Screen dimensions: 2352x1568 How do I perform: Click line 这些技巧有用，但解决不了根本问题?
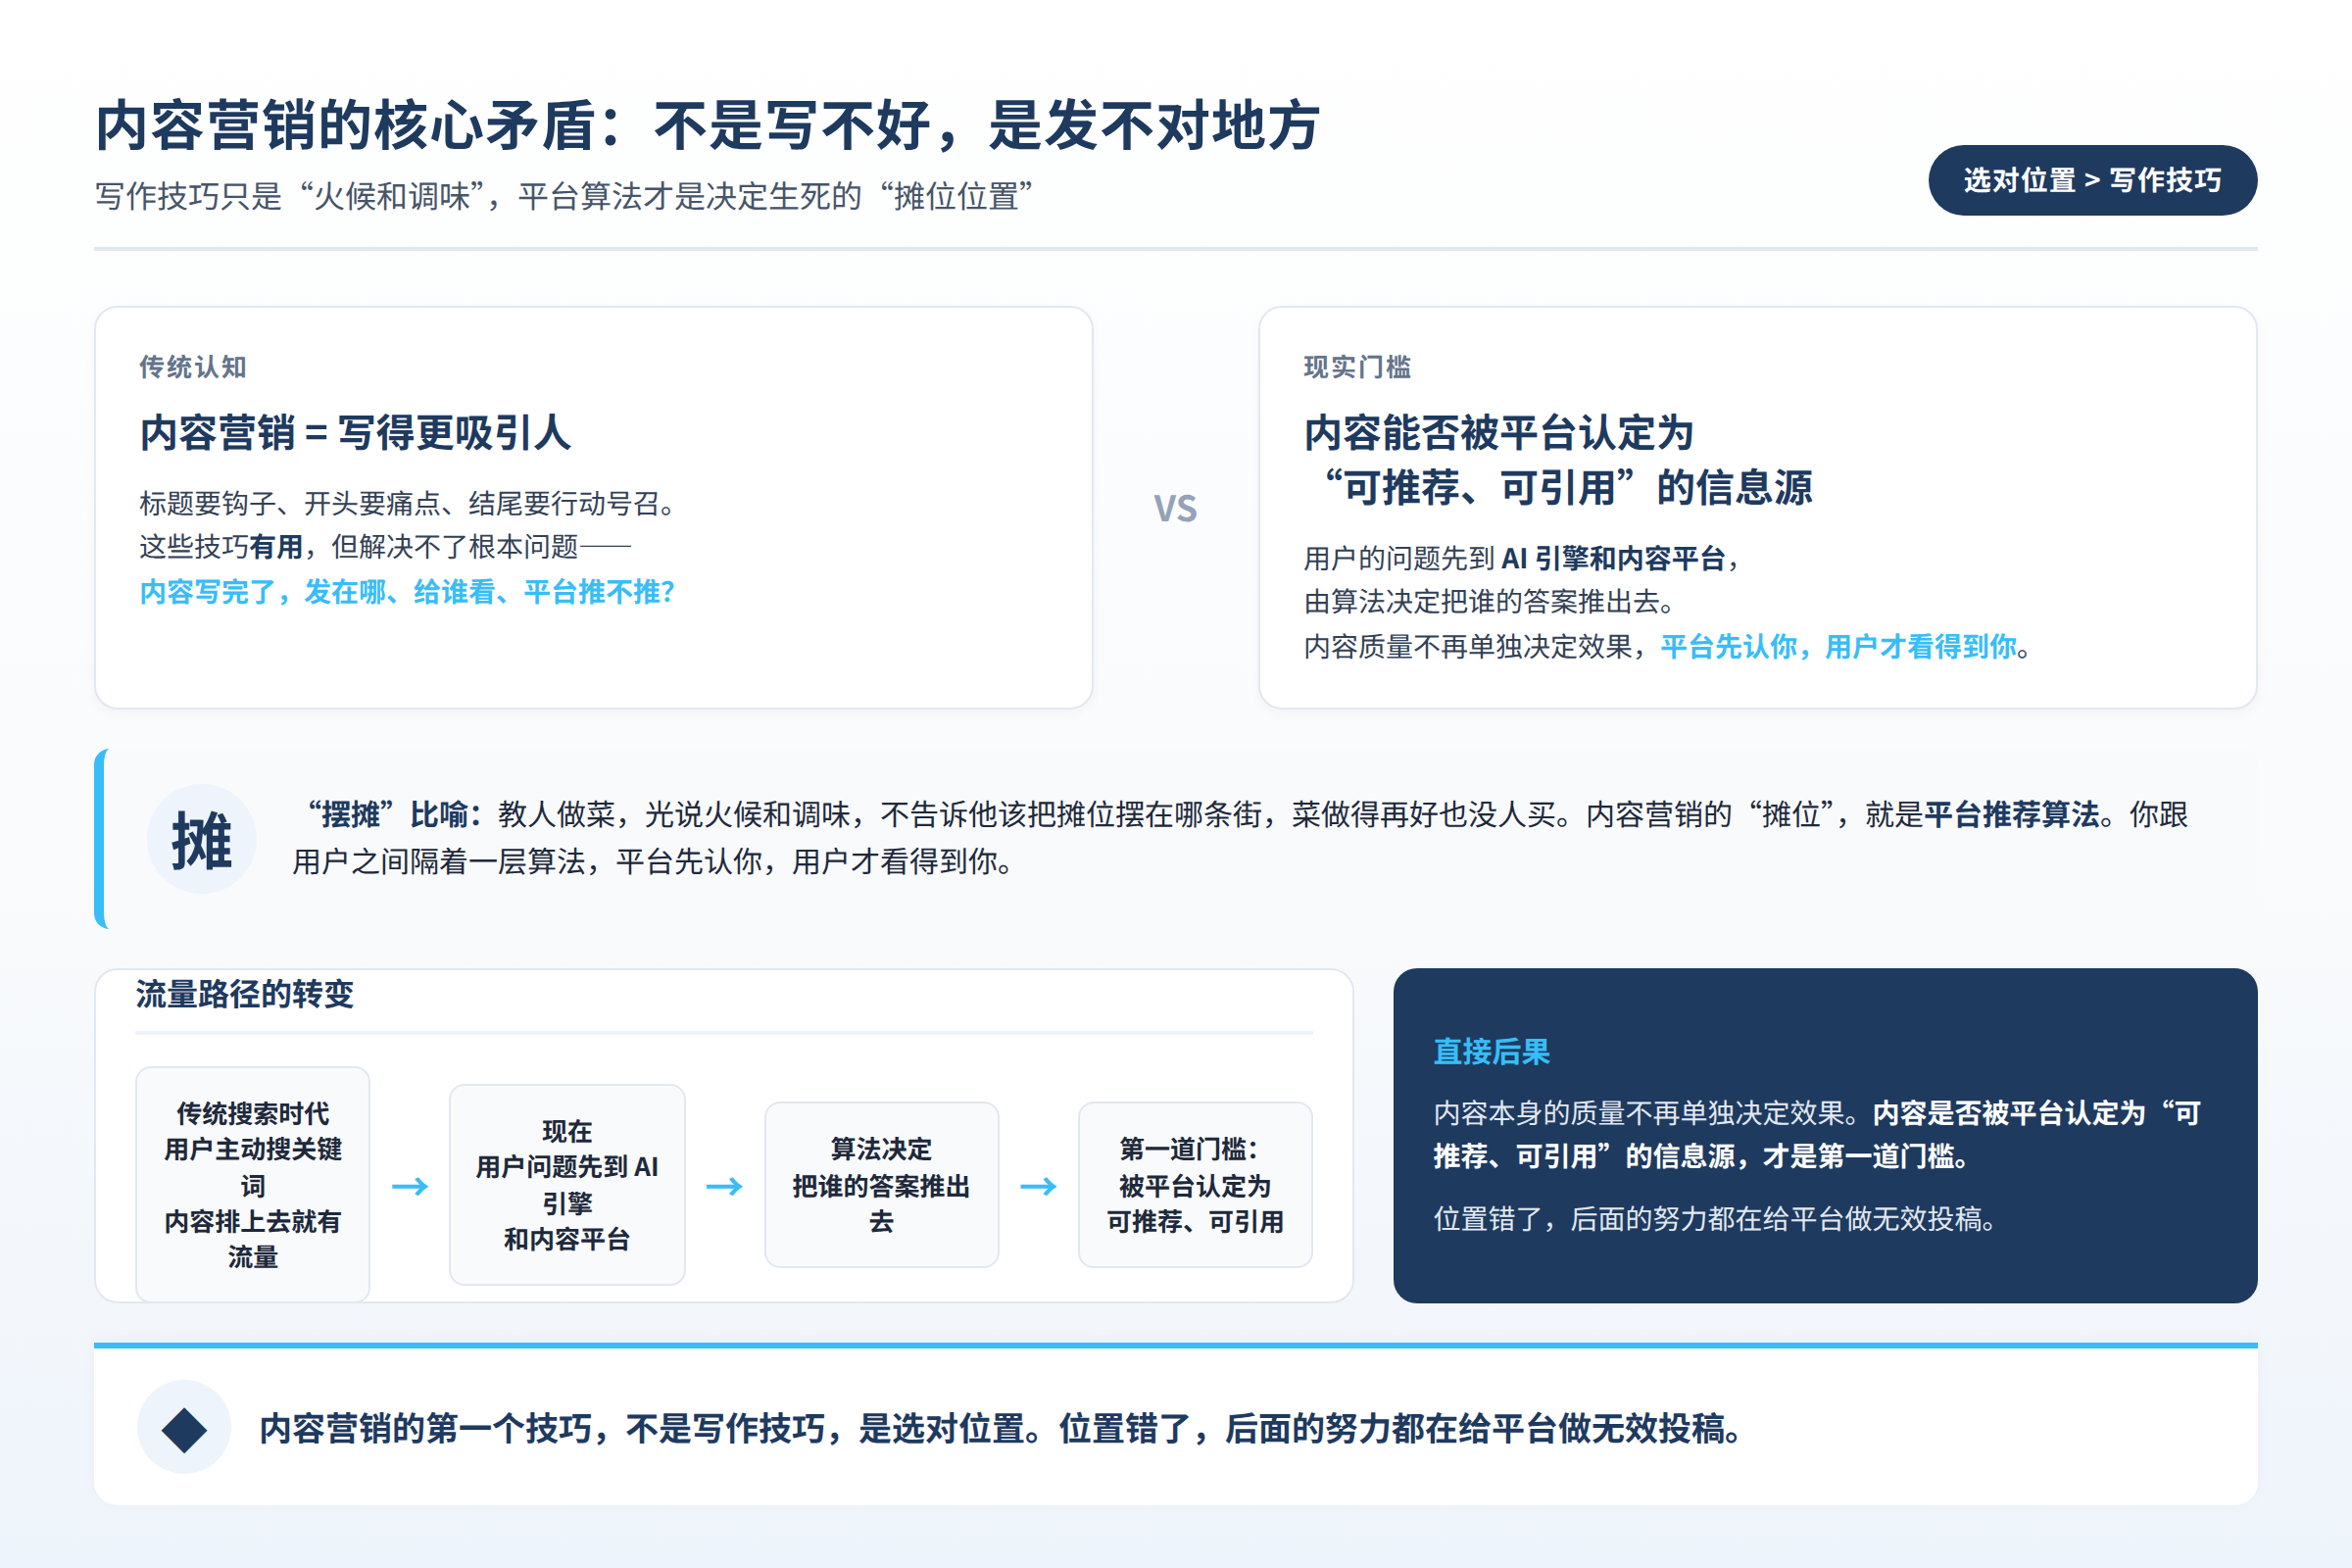coord(385,547)
